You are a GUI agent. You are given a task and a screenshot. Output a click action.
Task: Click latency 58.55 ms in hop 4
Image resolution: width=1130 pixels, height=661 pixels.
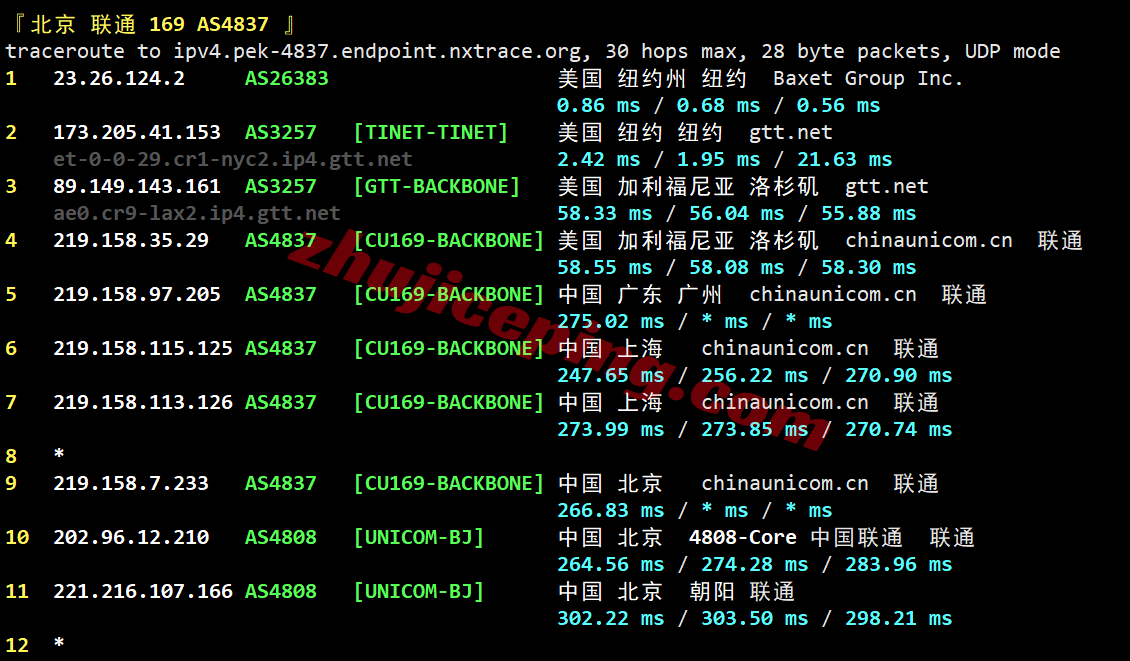pyautogui.click(x=604, y=268)
